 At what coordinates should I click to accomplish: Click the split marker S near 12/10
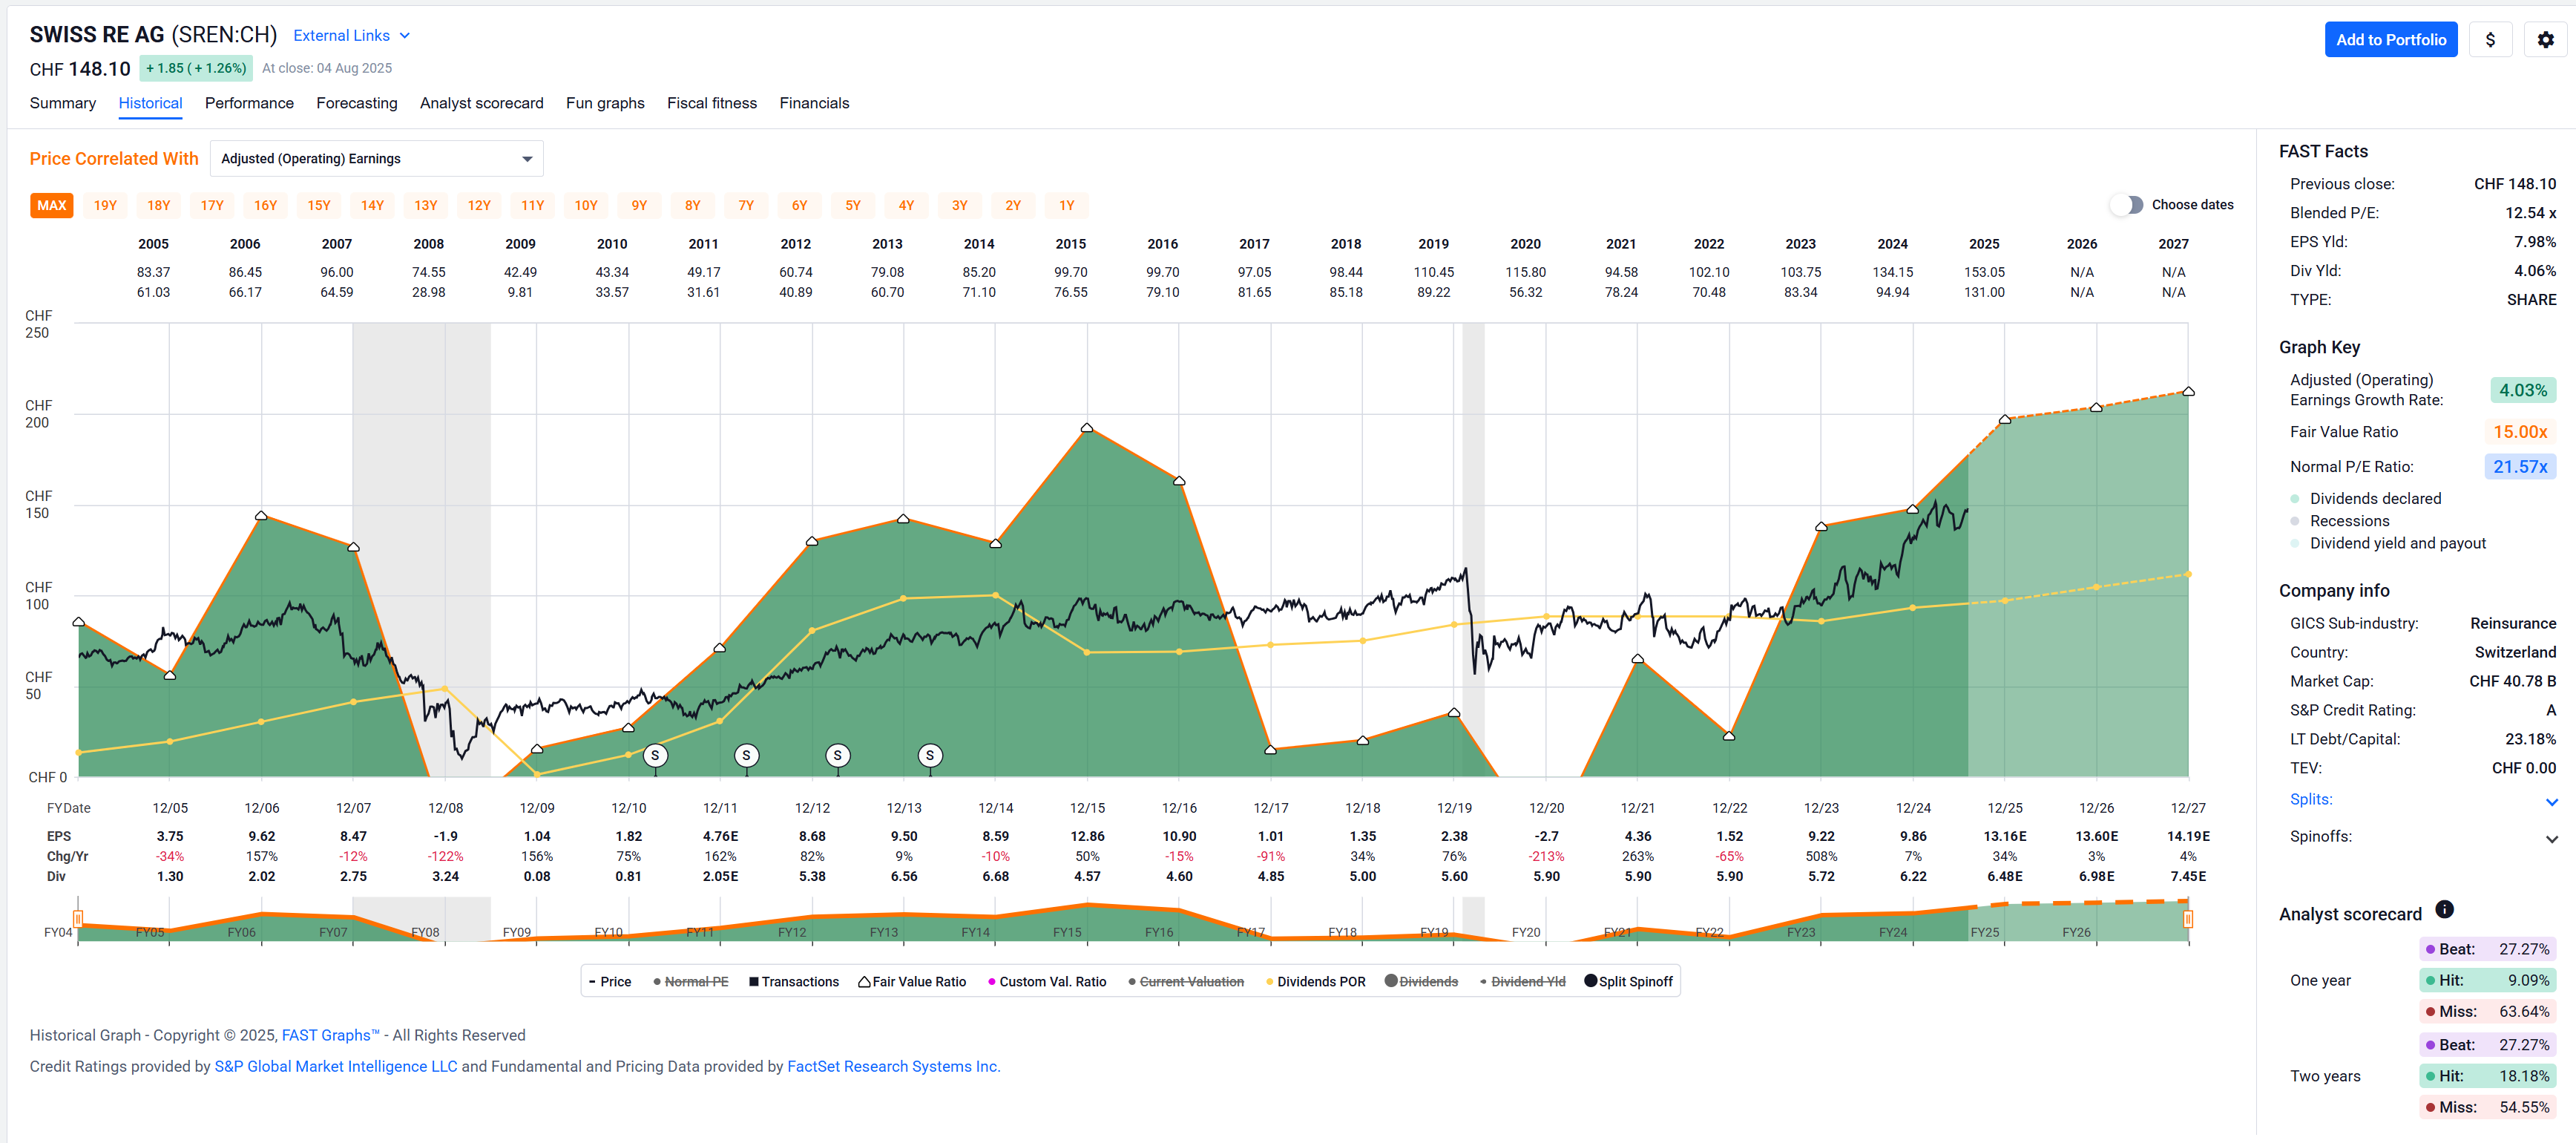click(x=655, y=755)
